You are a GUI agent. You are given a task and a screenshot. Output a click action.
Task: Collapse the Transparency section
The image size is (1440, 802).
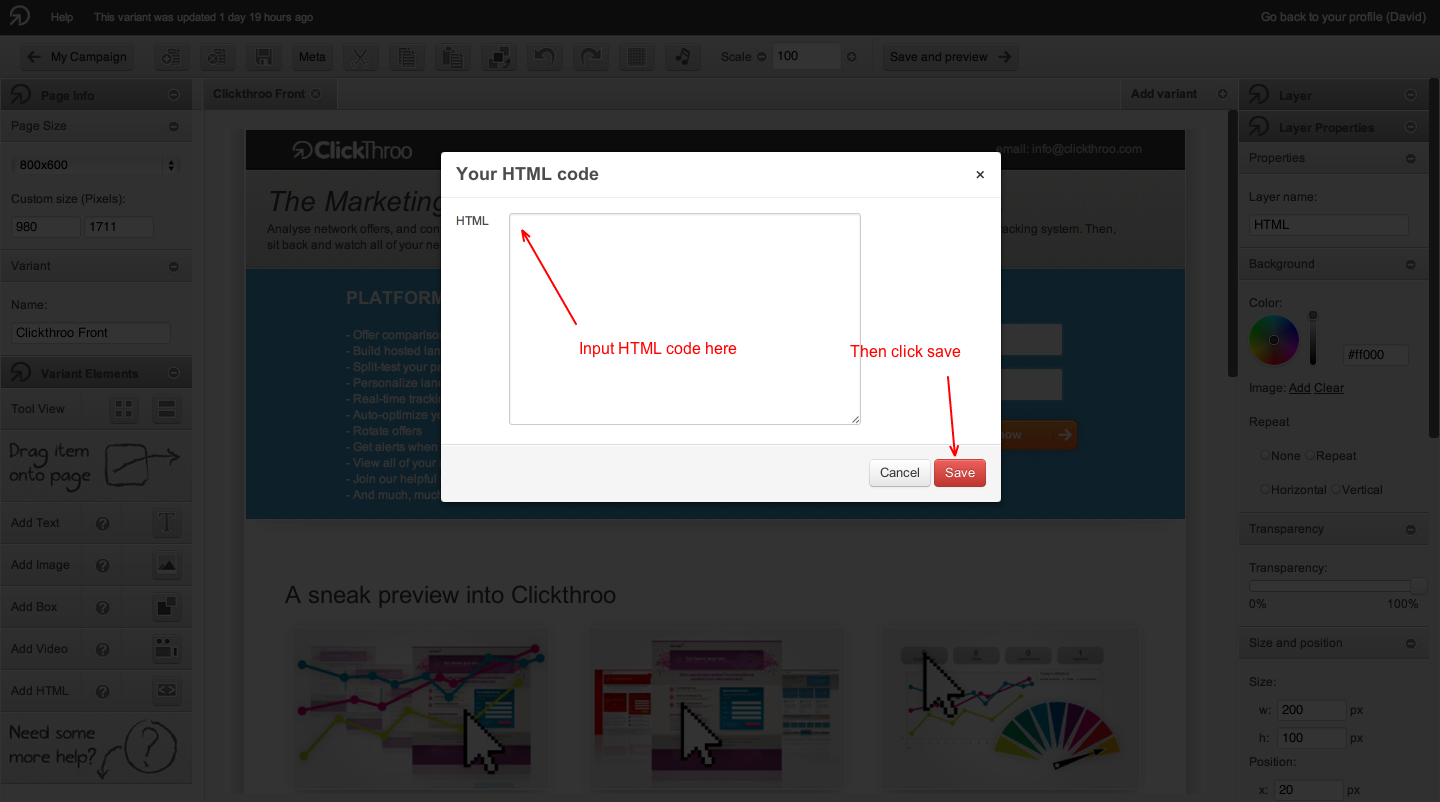[x=1411, y=528]
